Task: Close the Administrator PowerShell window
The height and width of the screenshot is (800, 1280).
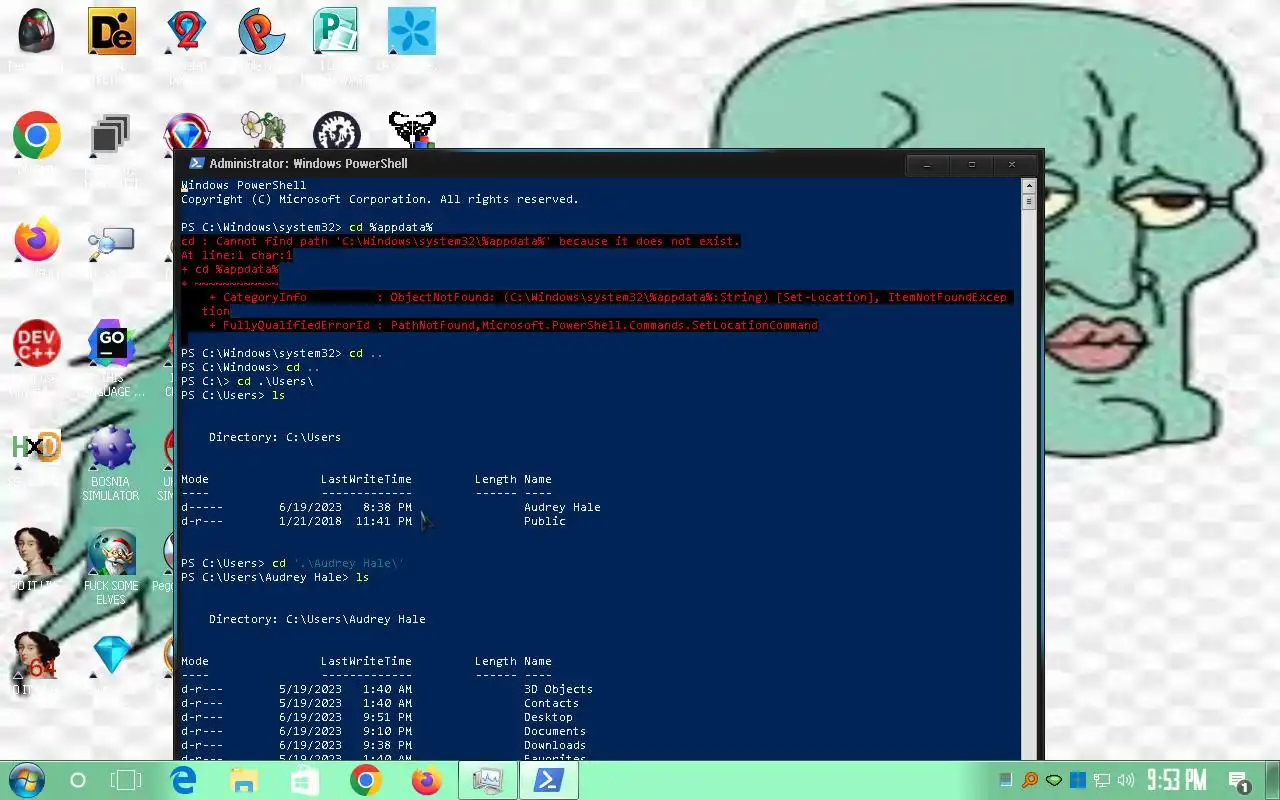Action: [x=1012, y=164]
